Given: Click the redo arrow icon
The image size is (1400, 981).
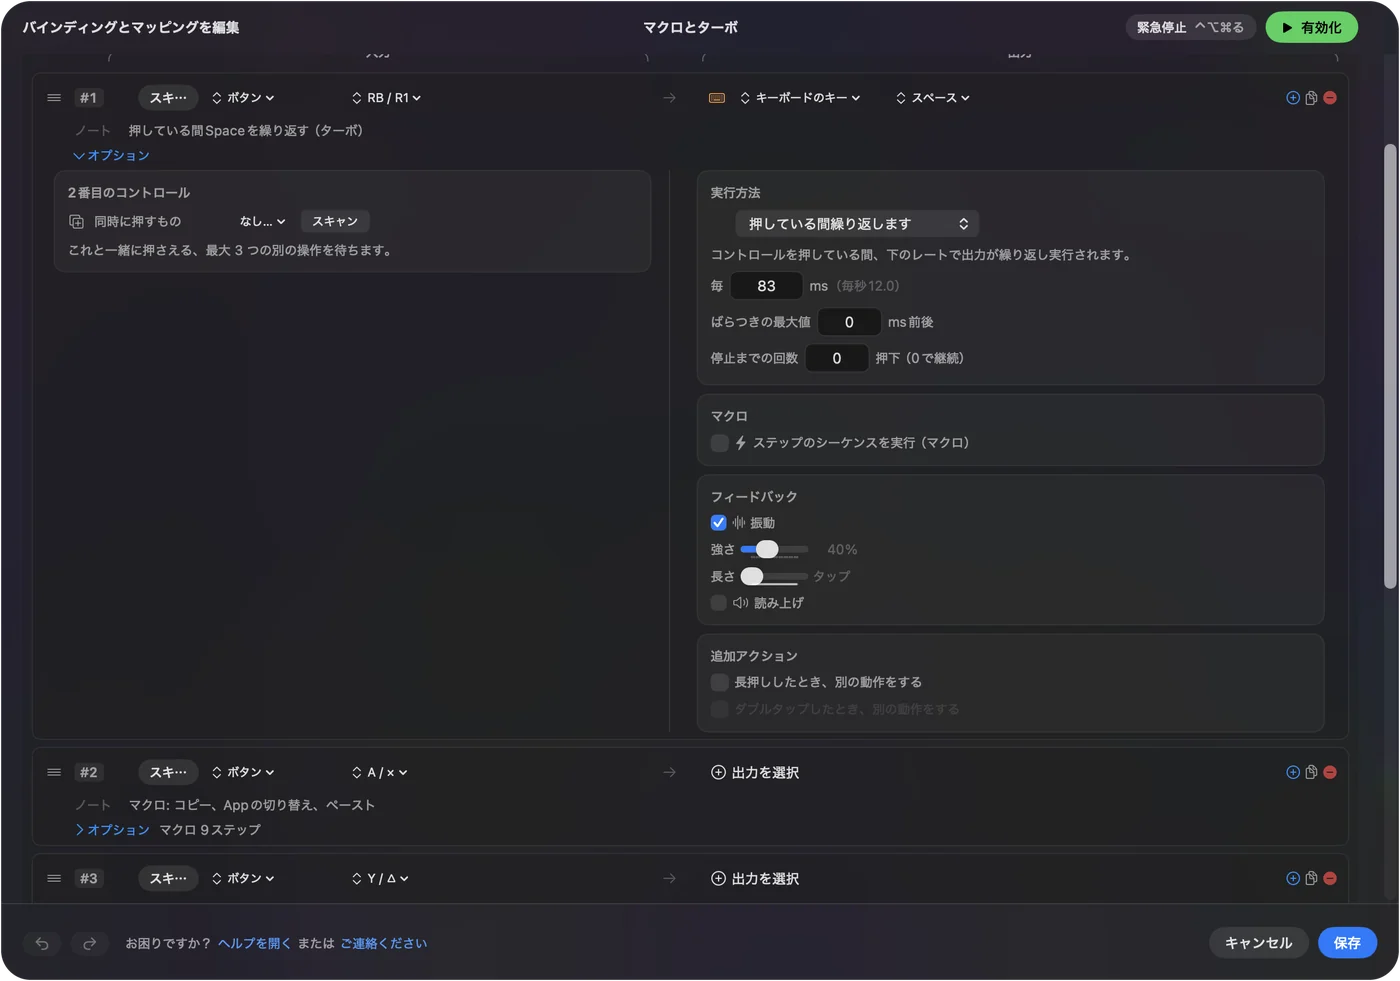Looking at the screenshot, I should pos(89,943).
